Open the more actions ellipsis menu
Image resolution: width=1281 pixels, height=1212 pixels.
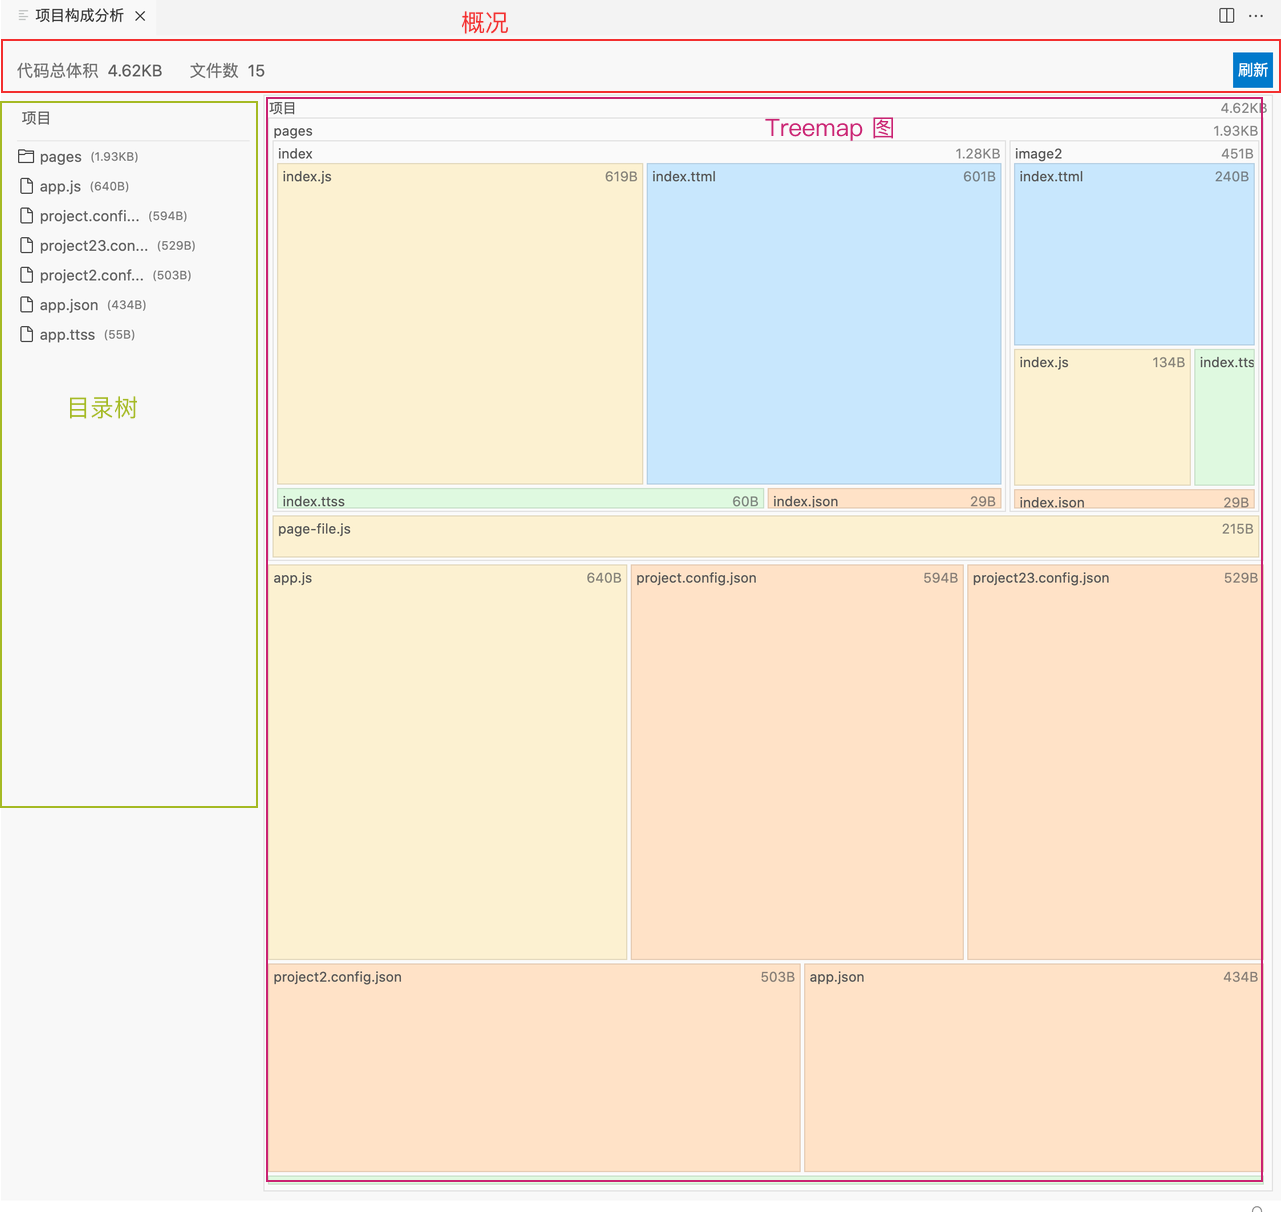point(1256,15)
